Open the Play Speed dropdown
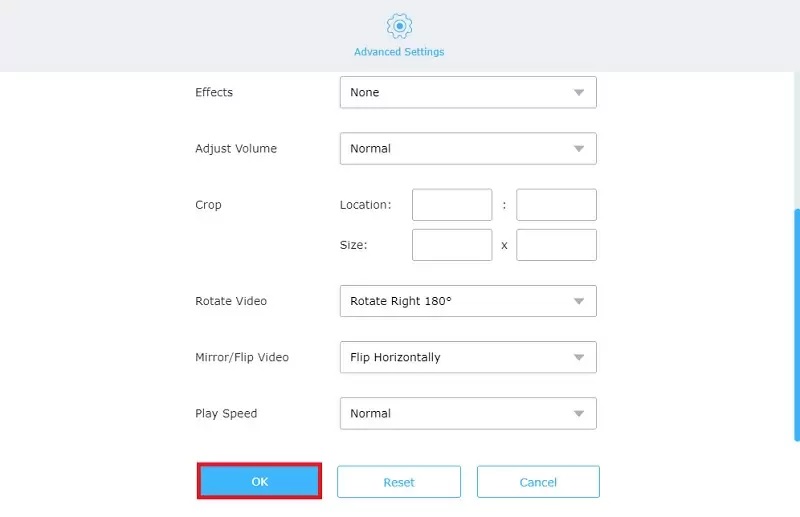 point(468,413)
